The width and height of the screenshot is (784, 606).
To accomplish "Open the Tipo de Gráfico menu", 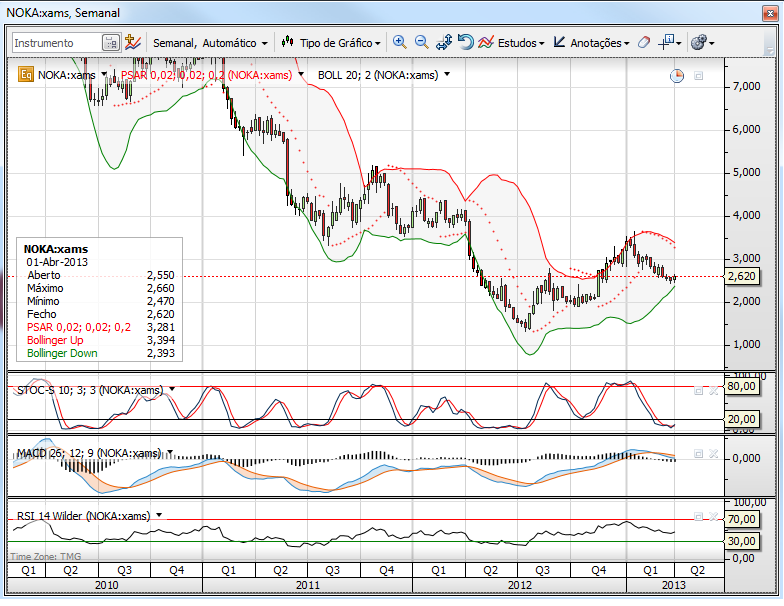I will pos(331,43).
